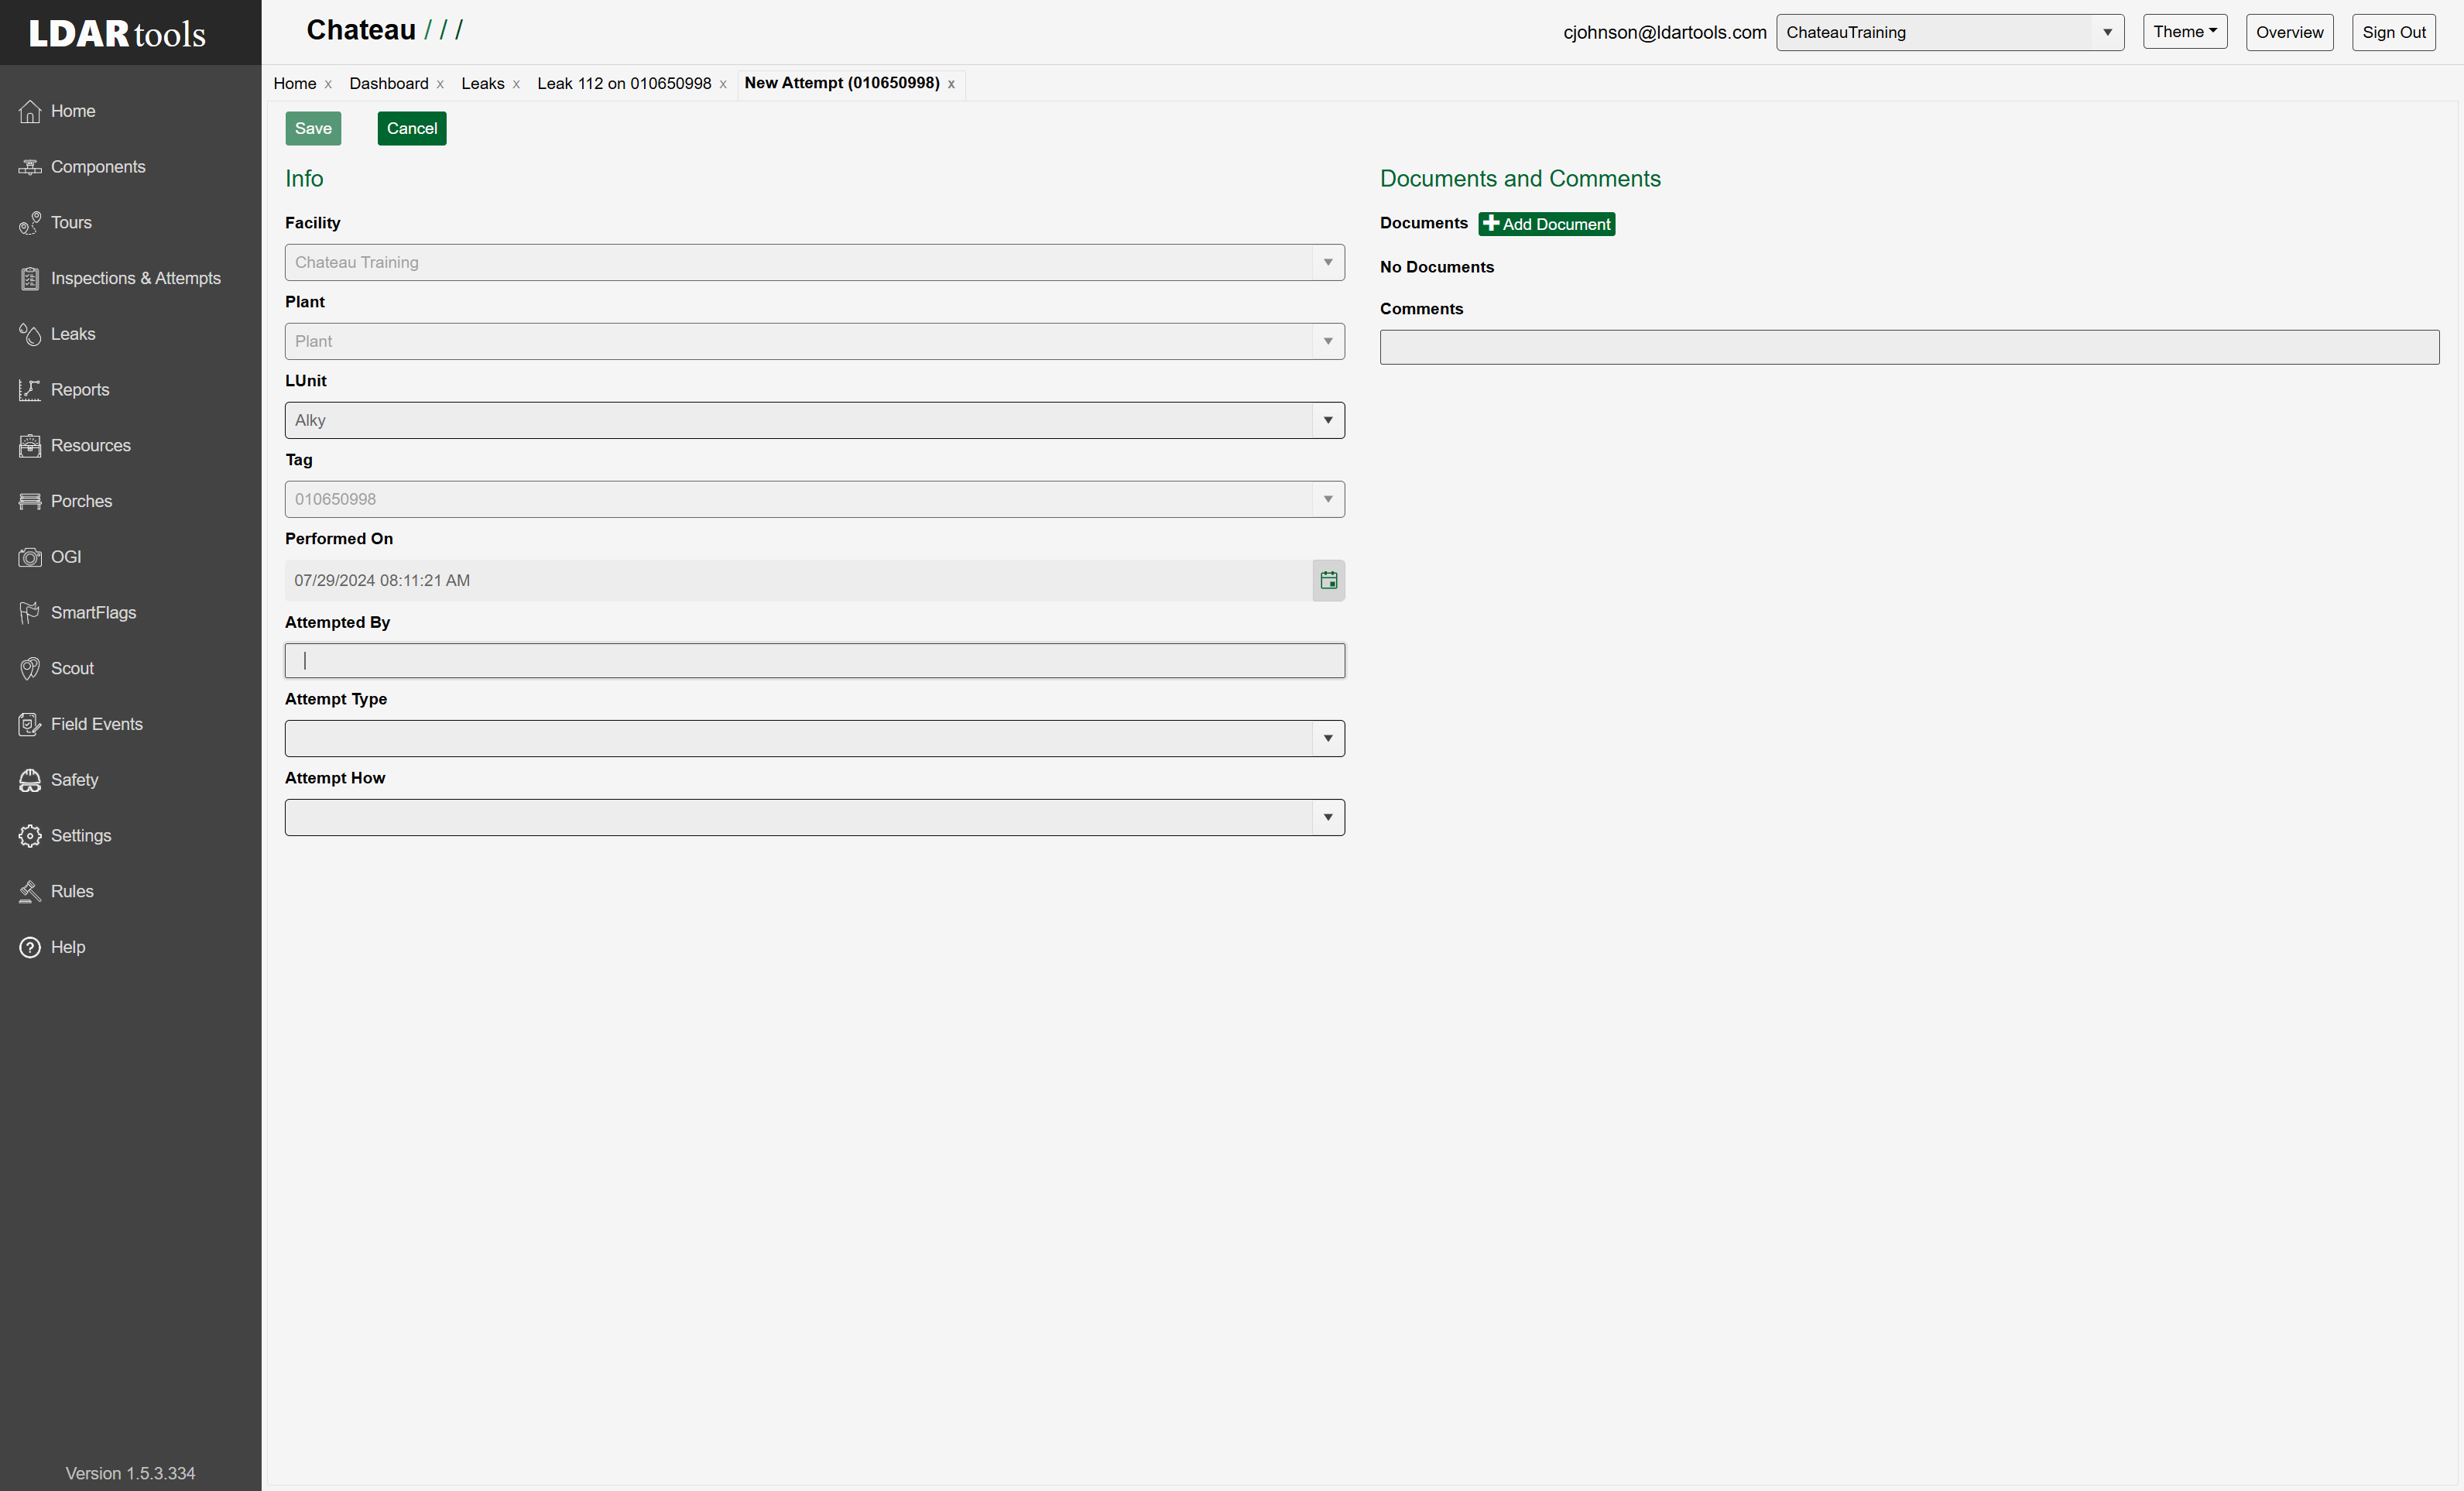The height and width of the screenshot is (1491, 2464).
Task: Click the Sign Out button
Action: pyautogui.click(x=2394, y=32)
